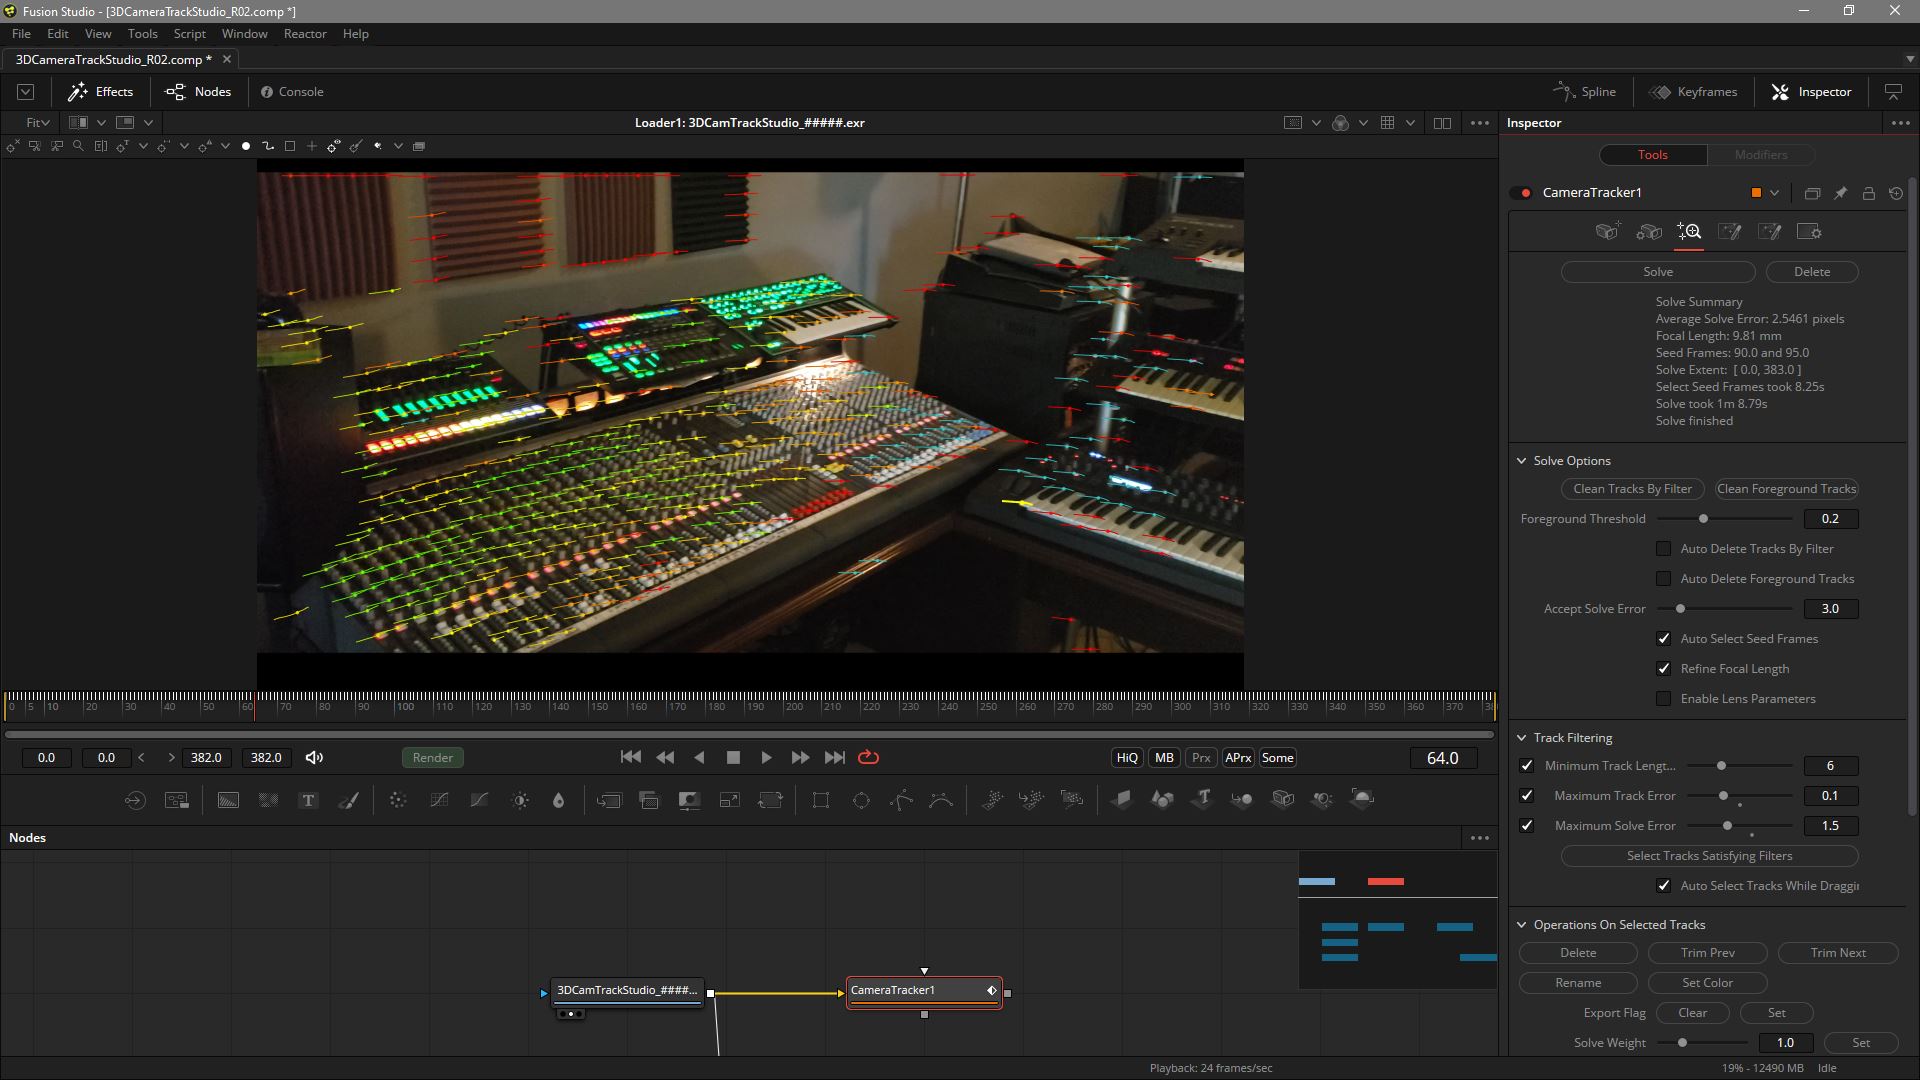Check Enable Lens Parameters box
Viewport: 1920px width, 1080px height.
pyautogui.click(x=1663, y=698)
